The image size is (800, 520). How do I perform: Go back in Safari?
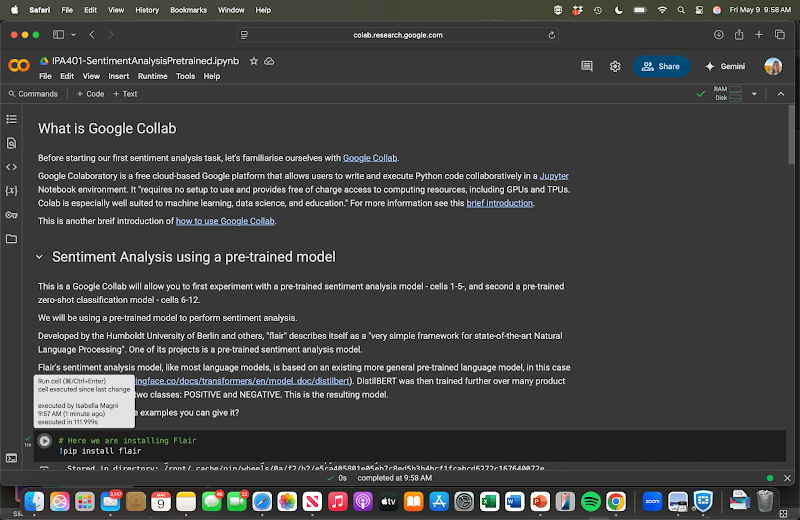92,35
